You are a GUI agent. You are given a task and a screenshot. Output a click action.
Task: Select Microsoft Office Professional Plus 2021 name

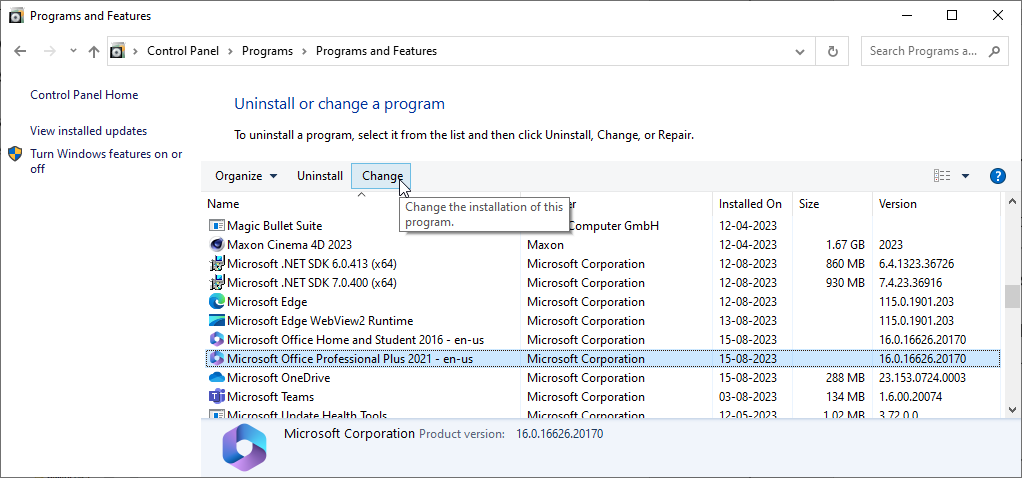(x=350, y=359)
